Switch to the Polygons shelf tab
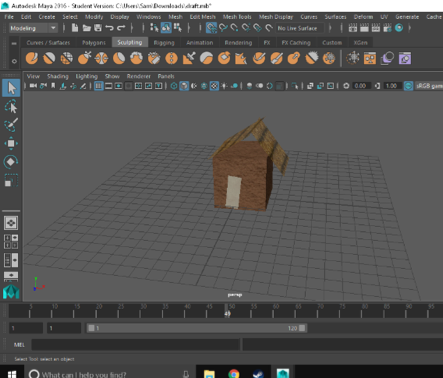443x378 pixels. (94, 43)
